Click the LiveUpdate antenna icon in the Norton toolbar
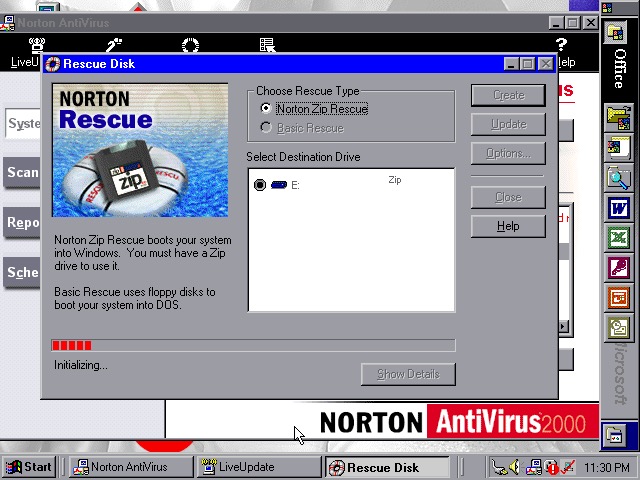Screen dimensions: 640x480 click(x=37, y=45)
